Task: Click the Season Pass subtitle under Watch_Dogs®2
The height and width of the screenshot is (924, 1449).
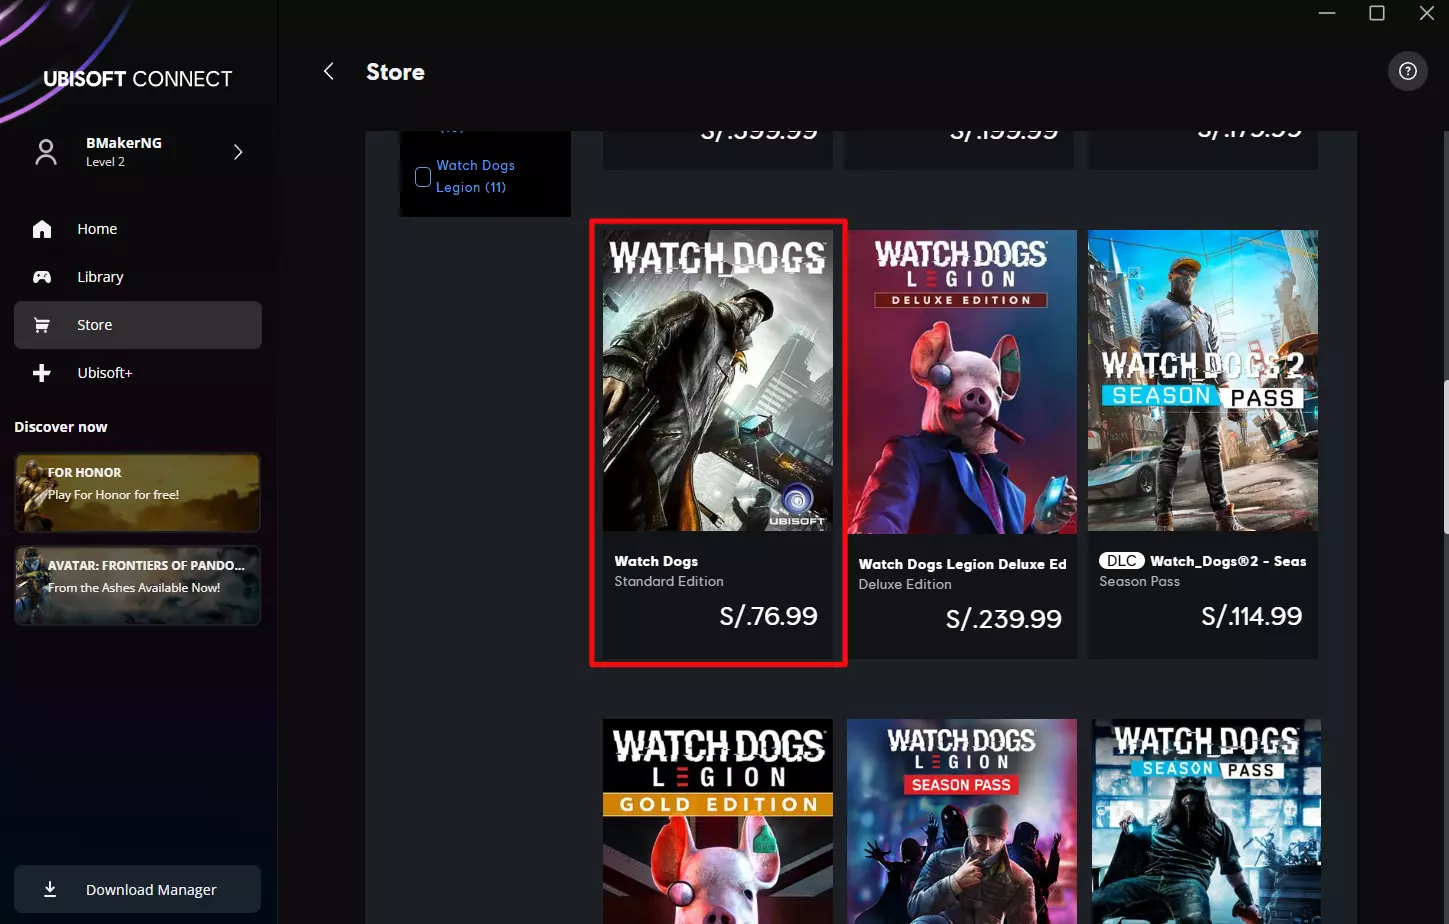Action: [1139, 581]
